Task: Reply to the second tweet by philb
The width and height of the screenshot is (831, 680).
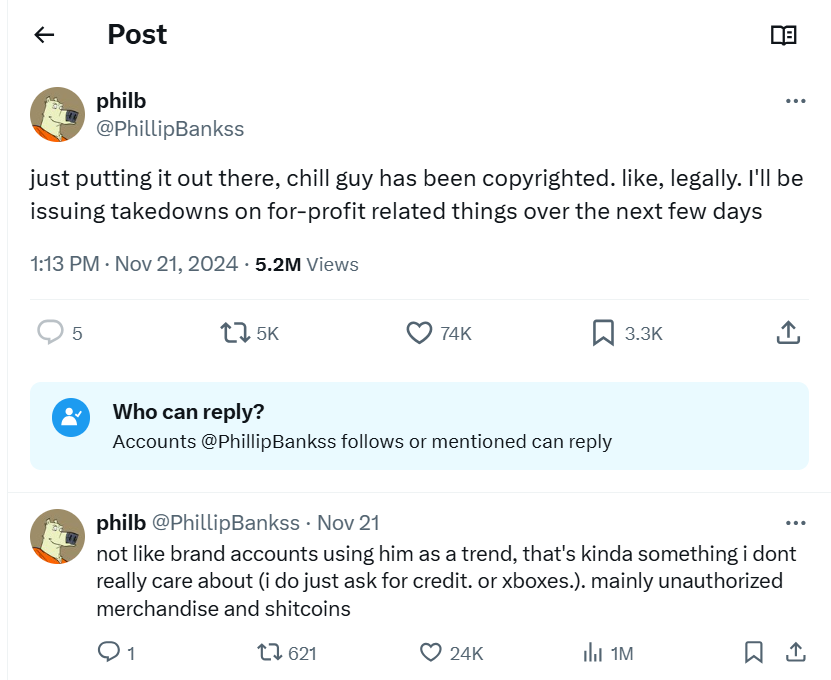Action: (x=108, y=652)
